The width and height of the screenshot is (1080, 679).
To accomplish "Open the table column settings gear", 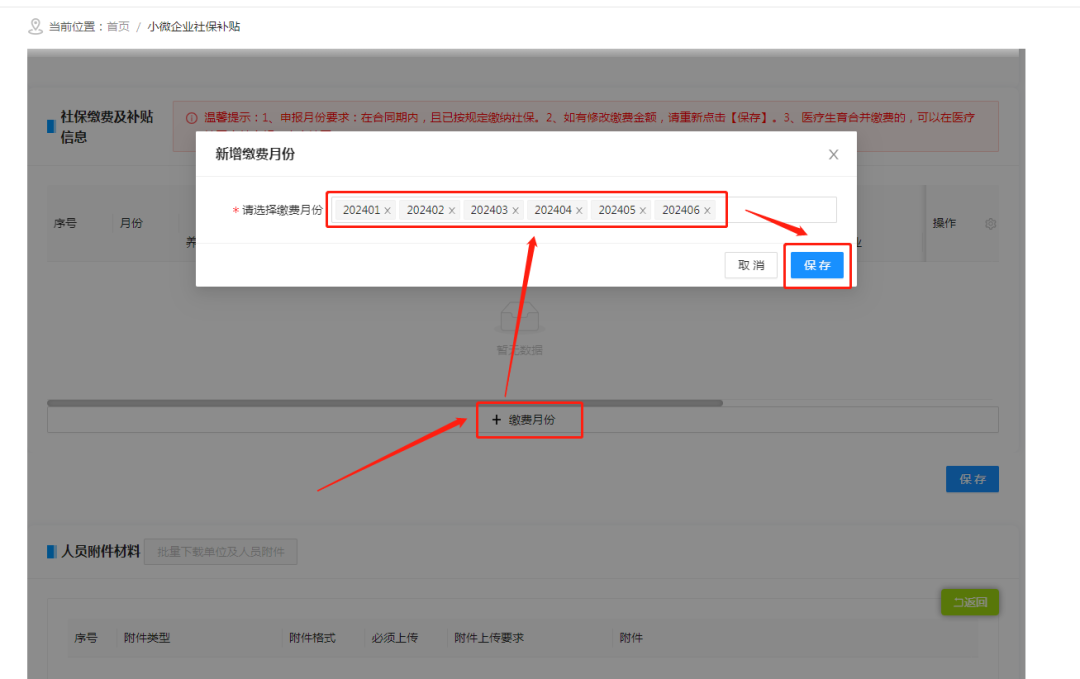I will [x=990, y=224].
